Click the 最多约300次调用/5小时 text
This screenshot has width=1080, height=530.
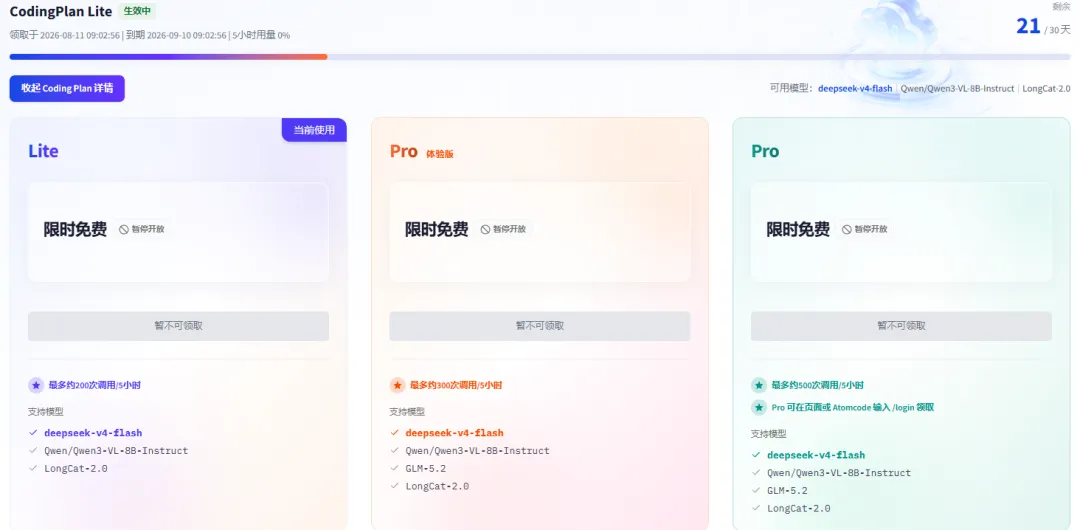click(x=456, y=385)
